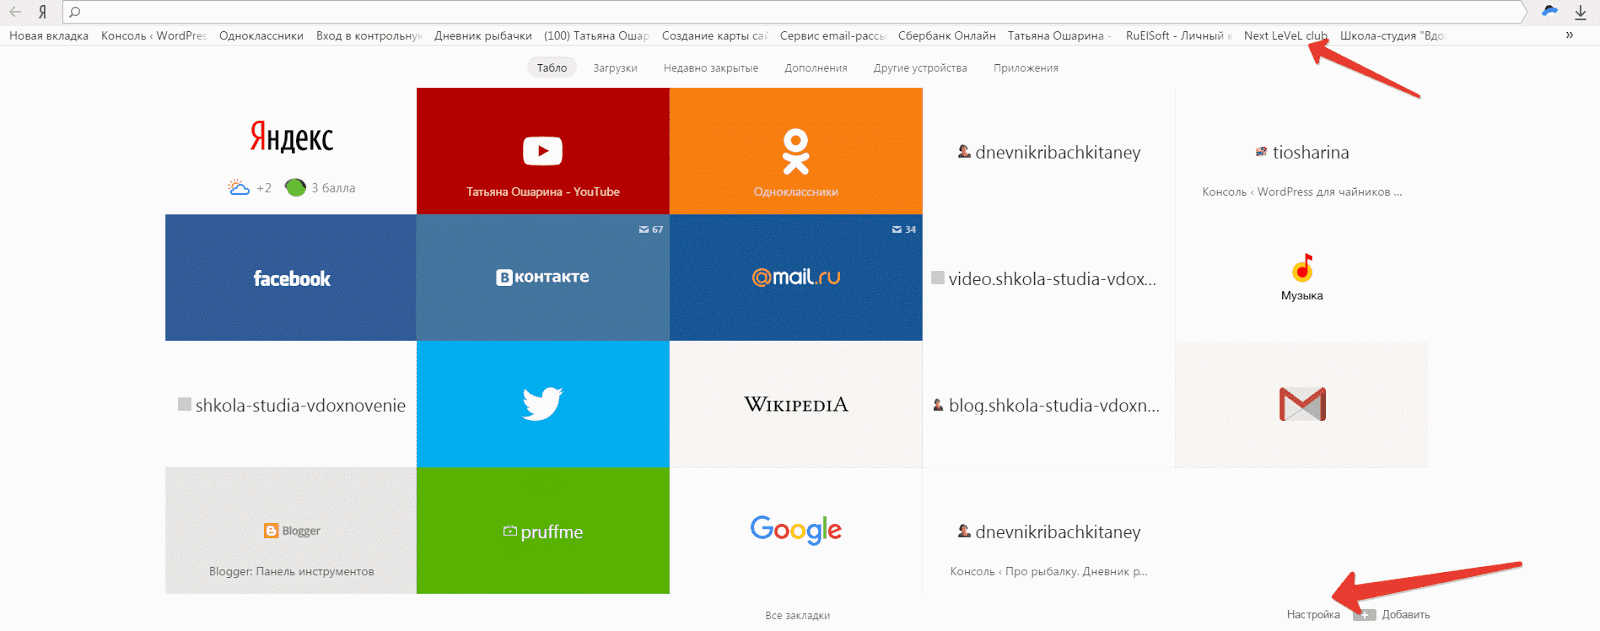Image resolution: width=1600 pixels, height=631 pixels.
Task: Open the top dnevnikribachkitaney tile
Action: pos(1049,151)
